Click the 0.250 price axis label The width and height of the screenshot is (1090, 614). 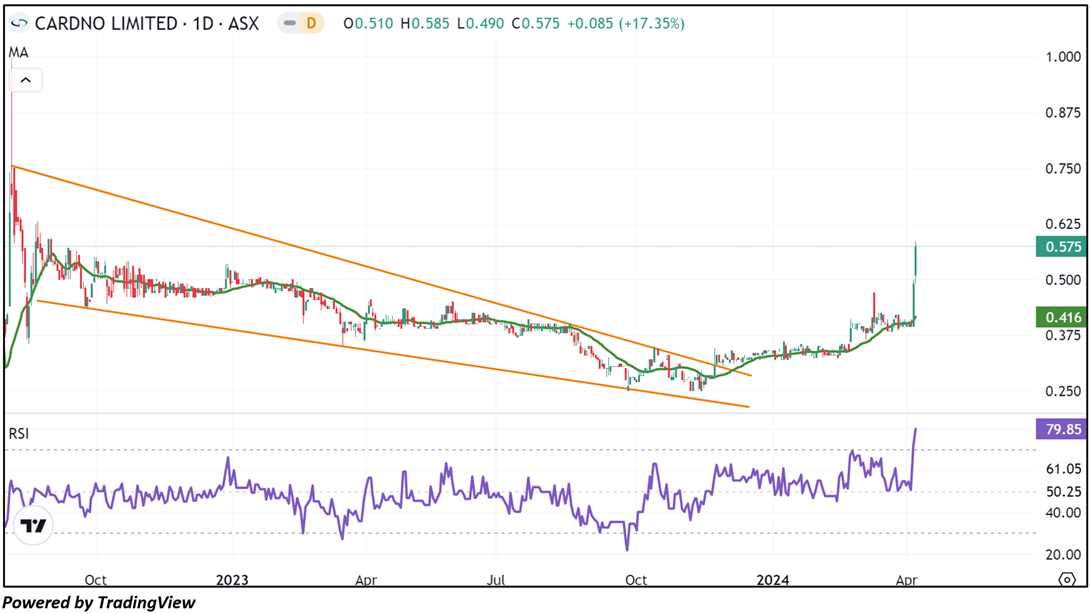point(1064,391)
